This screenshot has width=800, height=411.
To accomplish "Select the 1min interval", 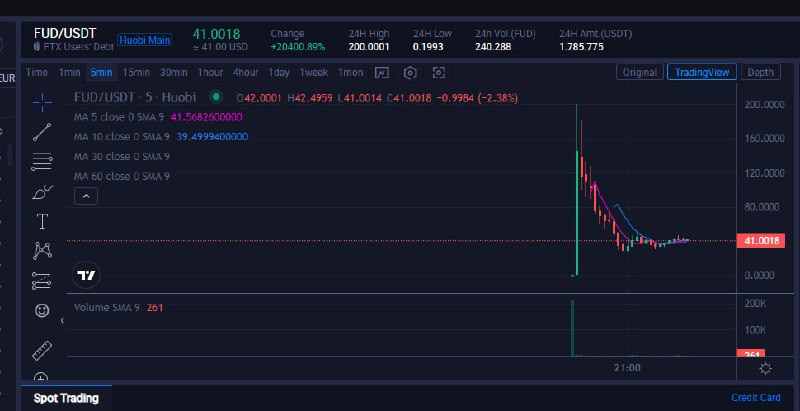I will (x=69, y=72).
